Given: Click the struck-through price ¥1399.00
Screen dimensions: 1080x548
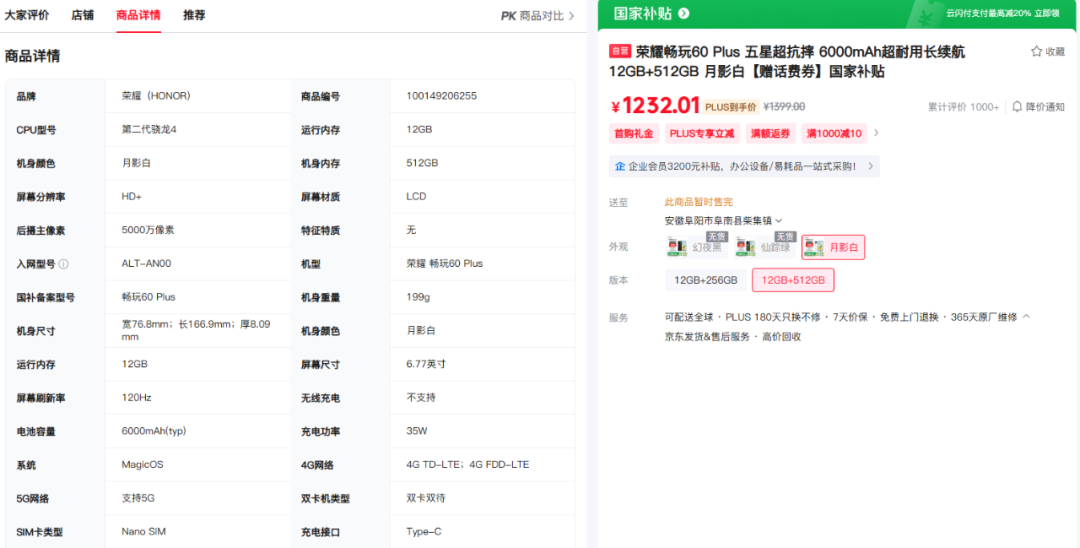Looking at the screenshot, I should pyautogui.click(x=785, y=107).
